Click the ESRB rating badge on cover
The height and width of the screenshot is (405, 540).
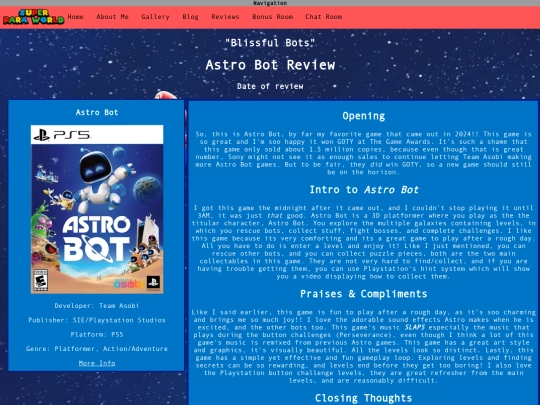pyautogui.click(x=40, y=280)
